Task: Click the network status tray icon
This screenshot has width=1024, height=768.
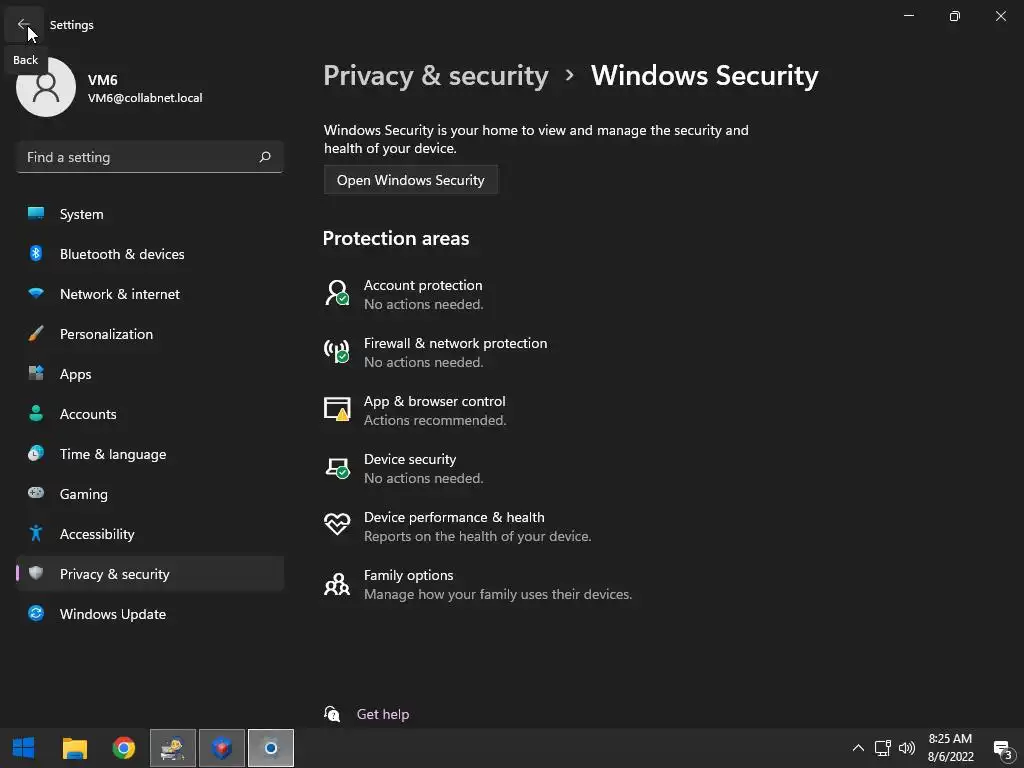Action: pos(882,748)
